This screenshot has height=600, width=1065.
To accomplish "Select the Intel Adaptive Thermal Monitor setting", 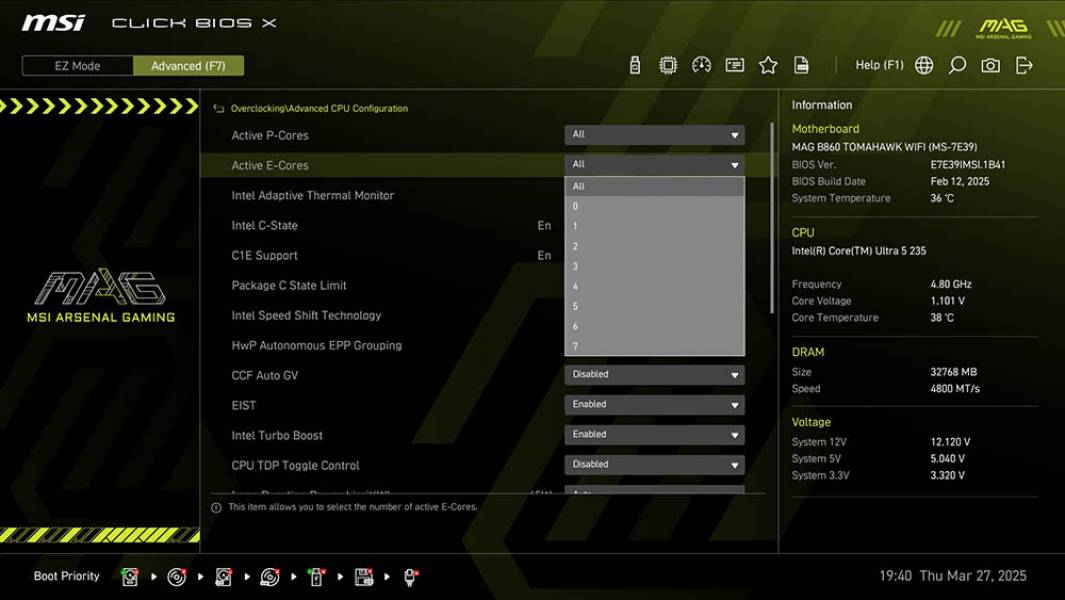I will tap(312, 196).
